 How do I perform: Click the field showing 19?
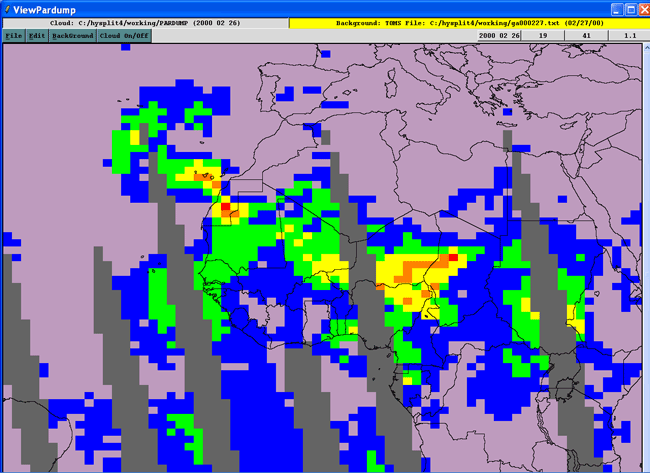[543, 36]
